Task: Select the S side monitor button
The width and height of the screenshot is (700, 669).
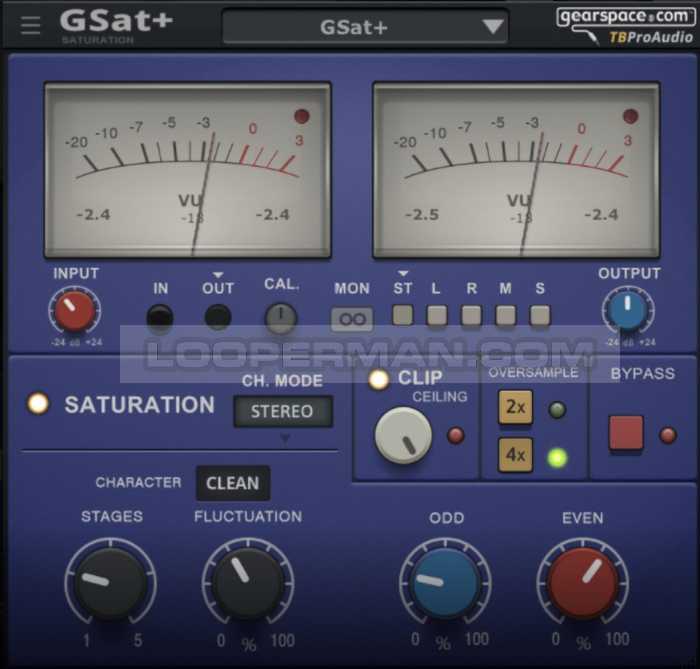Action: tap(540, 316)
